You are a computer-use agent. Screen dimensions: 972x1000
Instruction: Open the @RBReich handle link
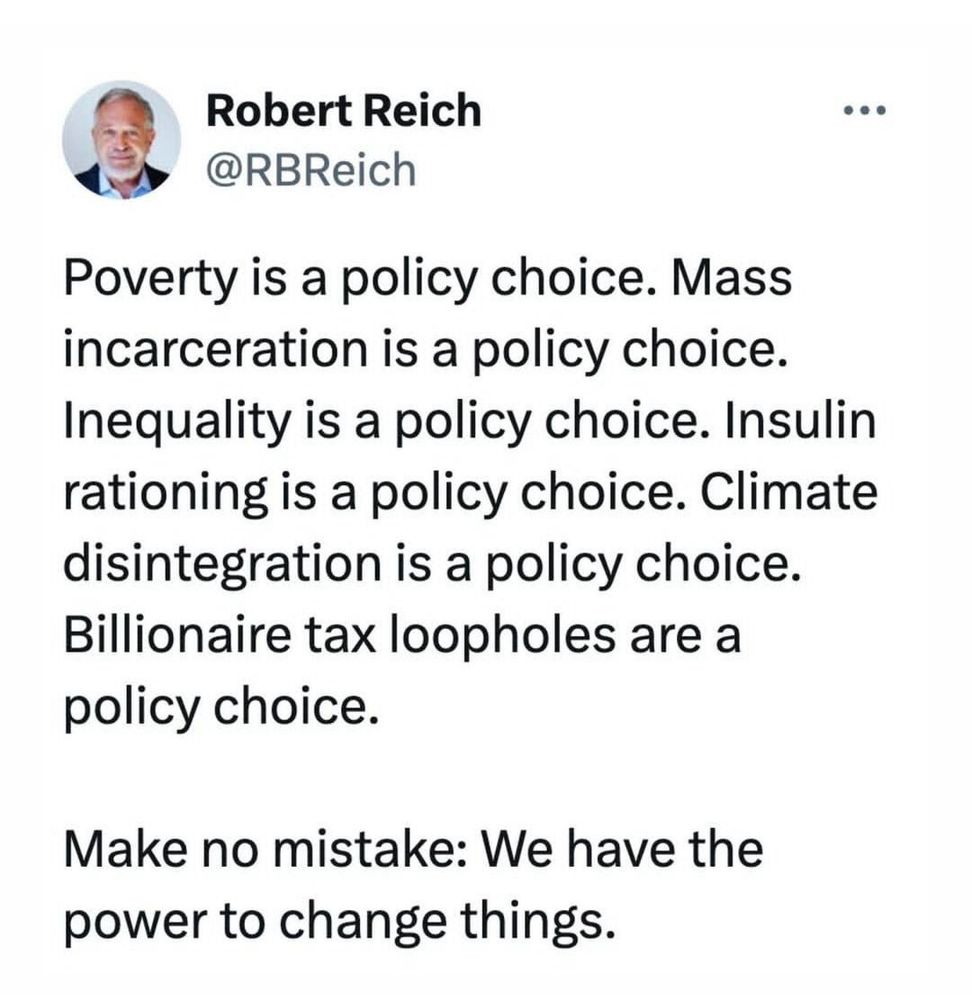point(311,170)
